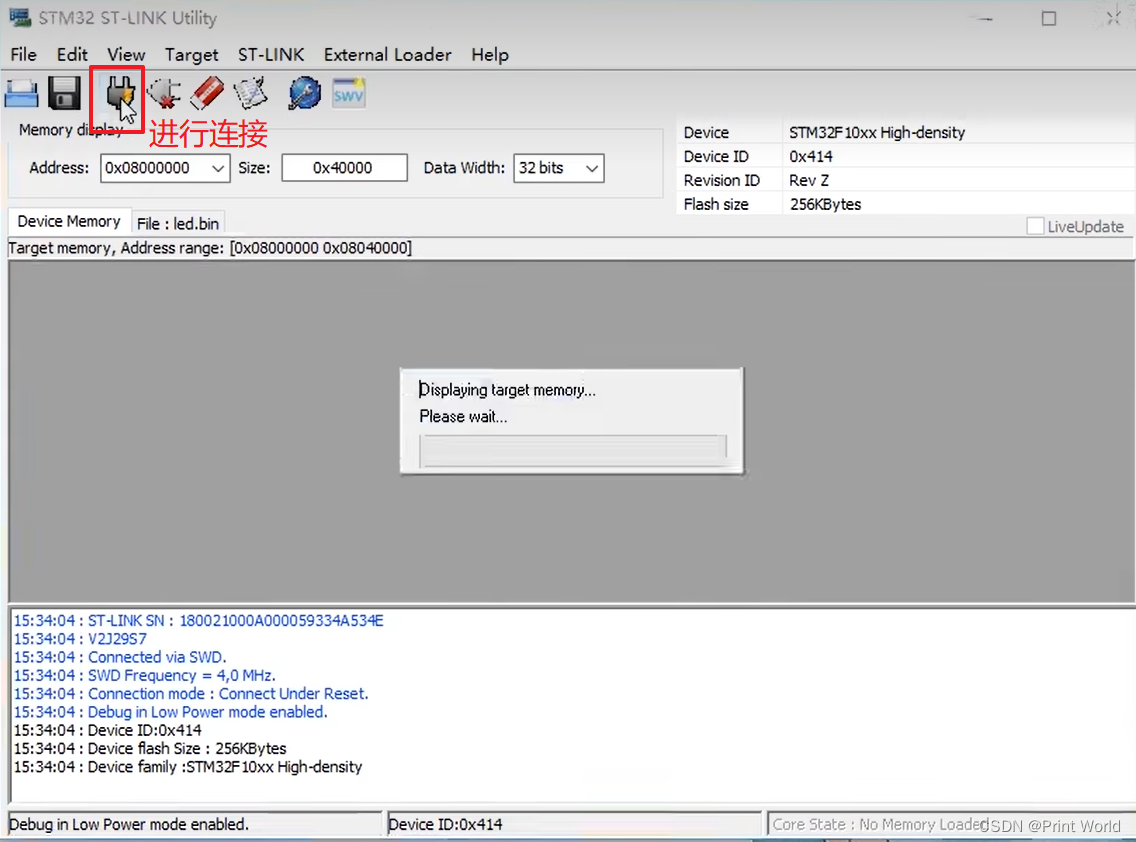Click status bar Debug in Low Power entry
The width and height of the screenshot is (1136, 842).
[x=194, y=824]
